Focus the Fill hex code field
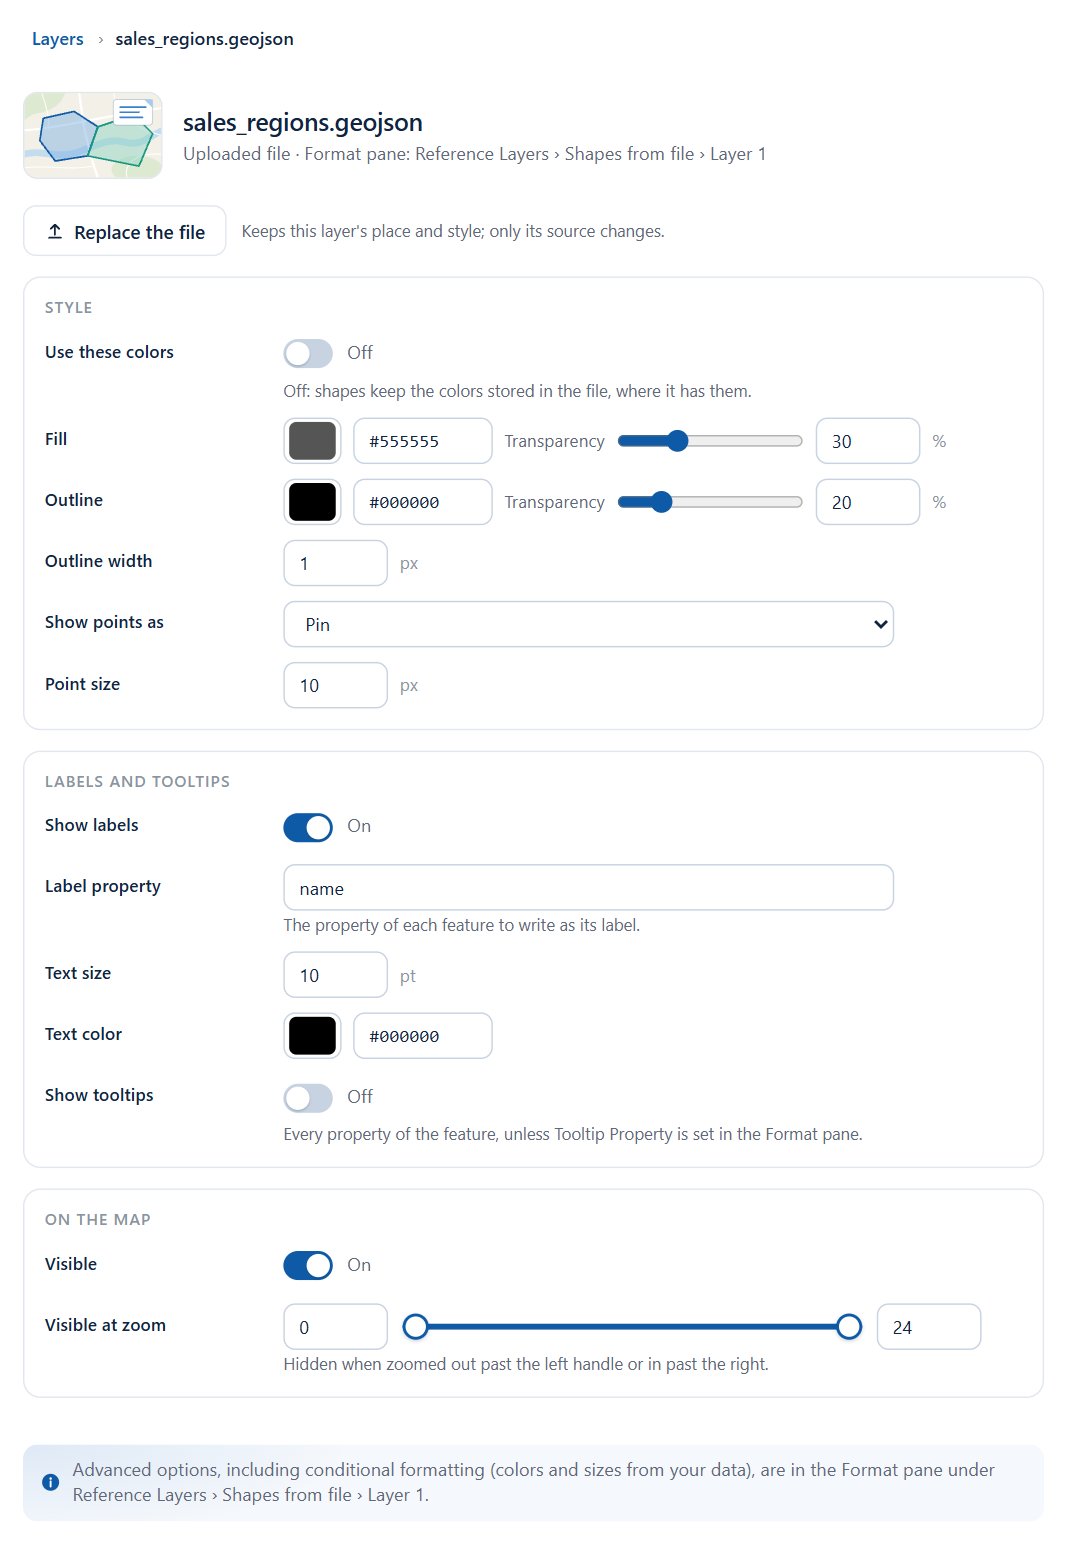Screen dimensions: 1068x1545 tap(423, 441)
